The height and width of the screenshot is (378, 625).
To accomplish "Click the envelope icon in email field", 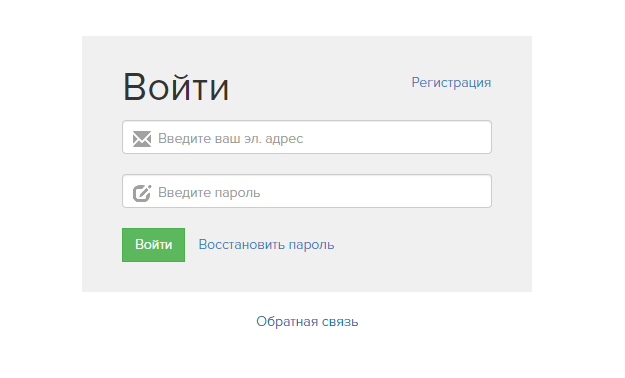I will click(142, 139).
